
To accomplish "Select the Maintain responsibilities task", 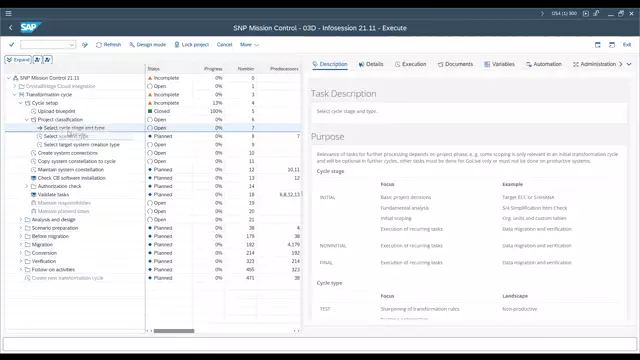I will coord(64,203).
